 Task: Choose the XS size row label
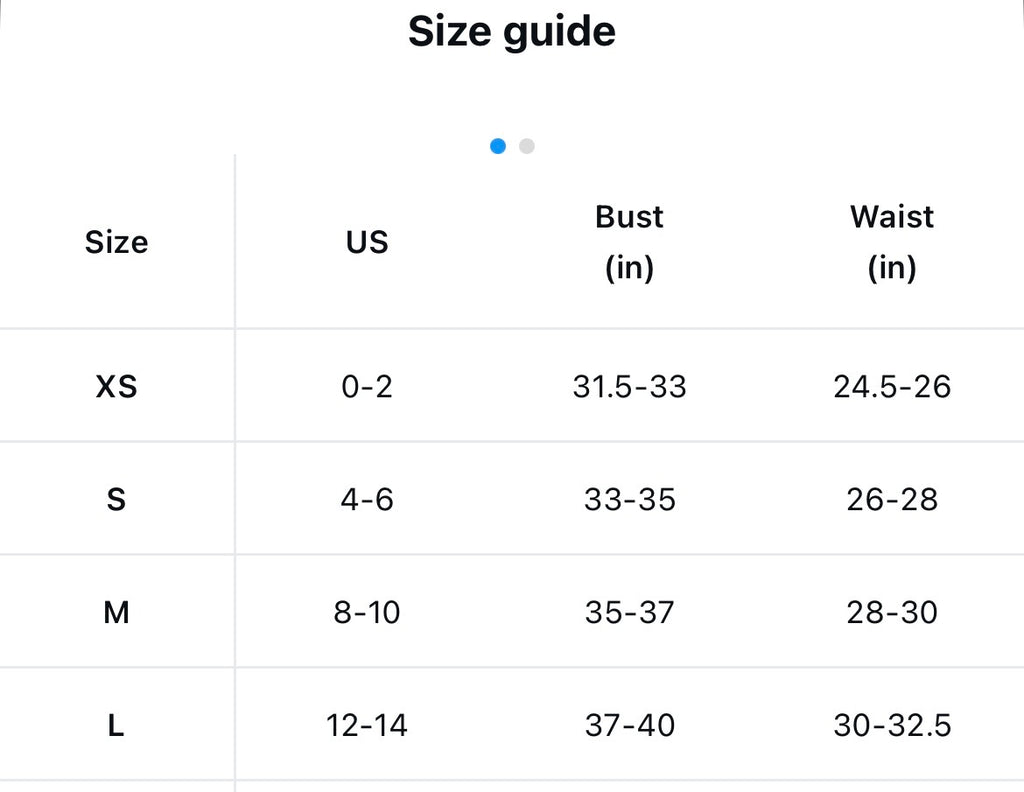116,387
